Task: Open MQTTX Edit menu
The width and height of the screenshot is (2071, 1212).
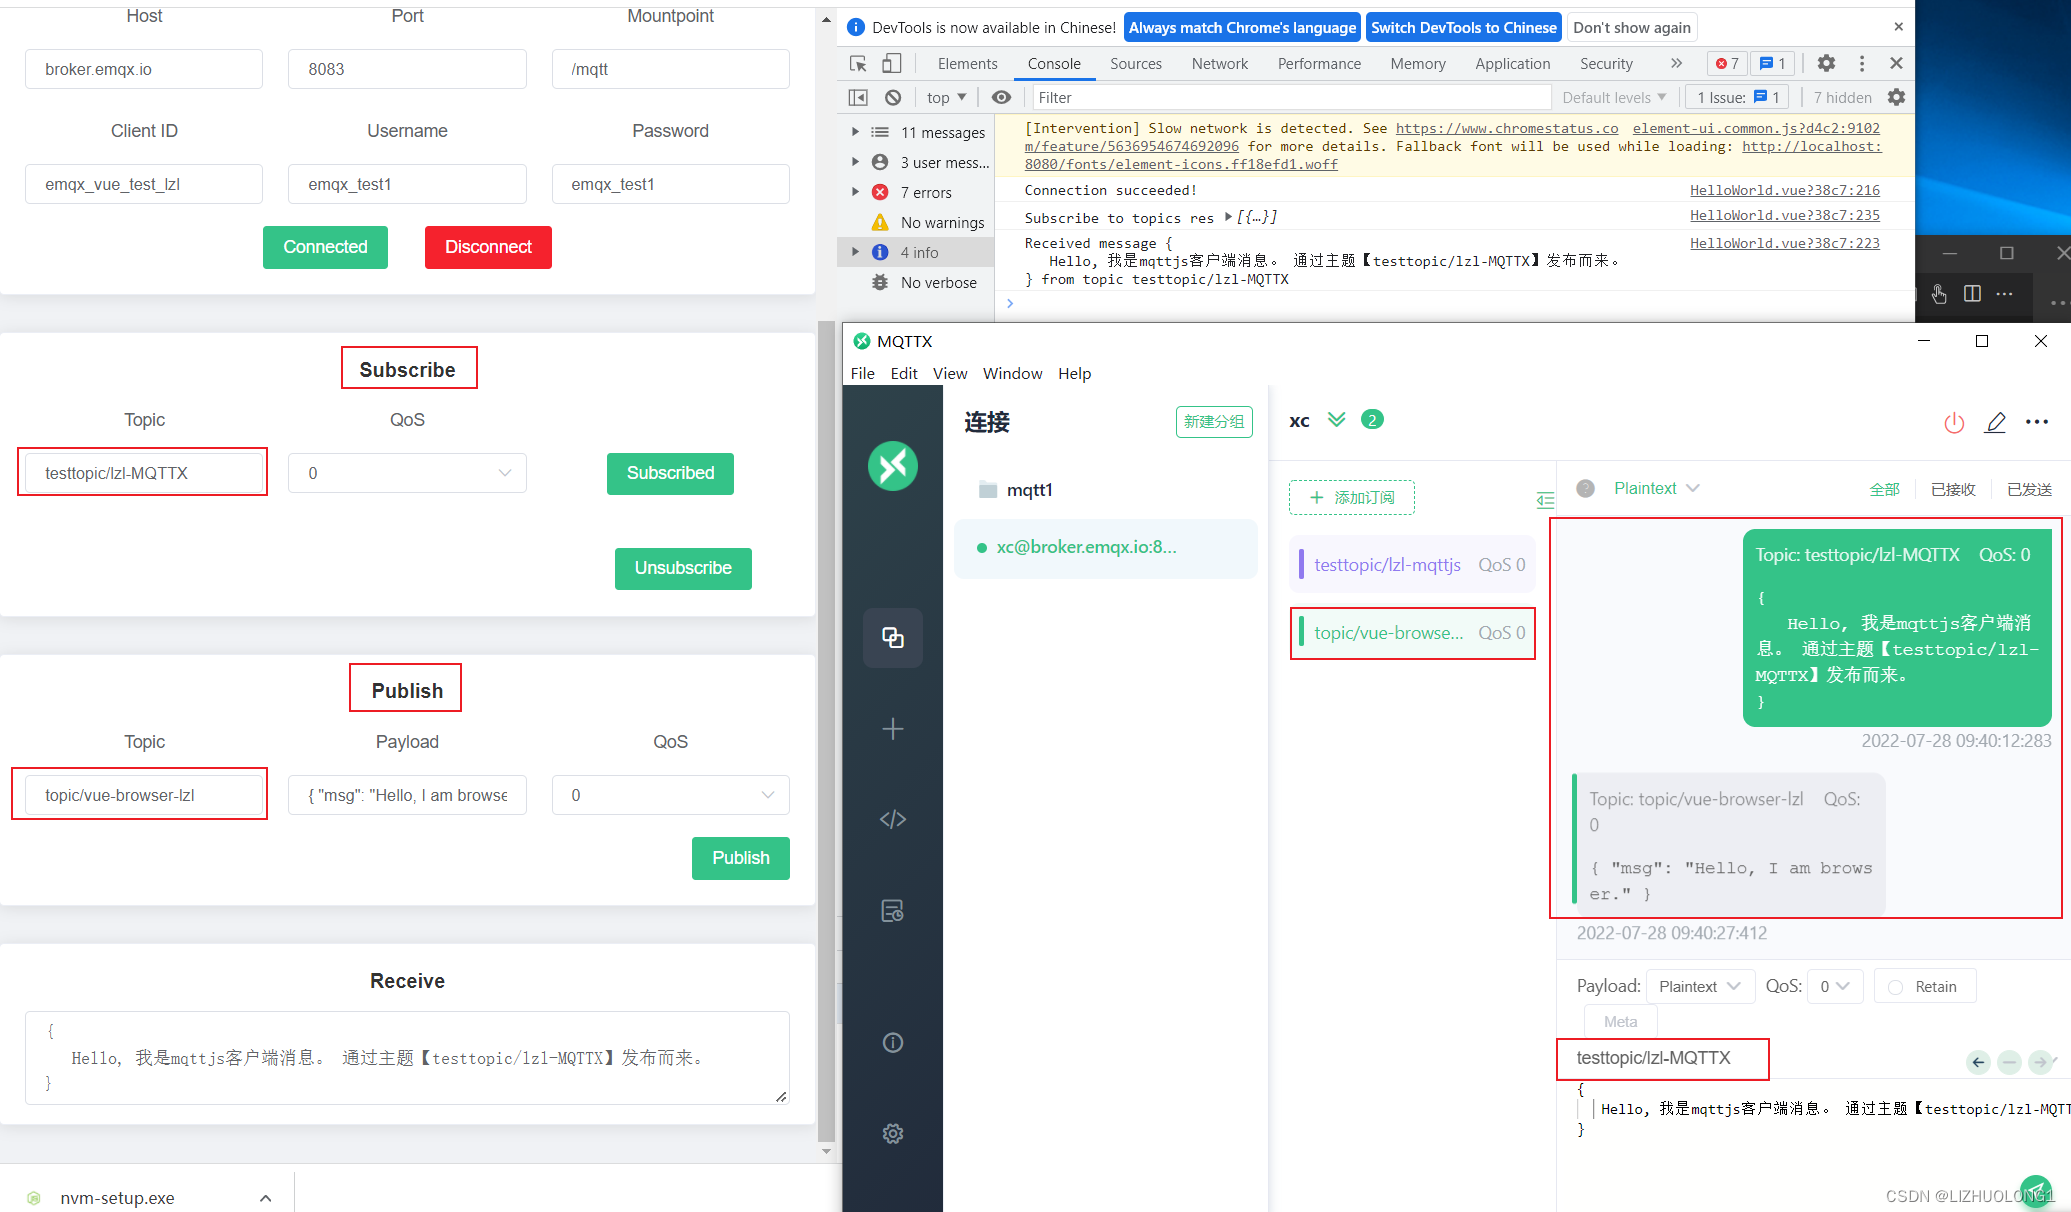Action: 904,373
